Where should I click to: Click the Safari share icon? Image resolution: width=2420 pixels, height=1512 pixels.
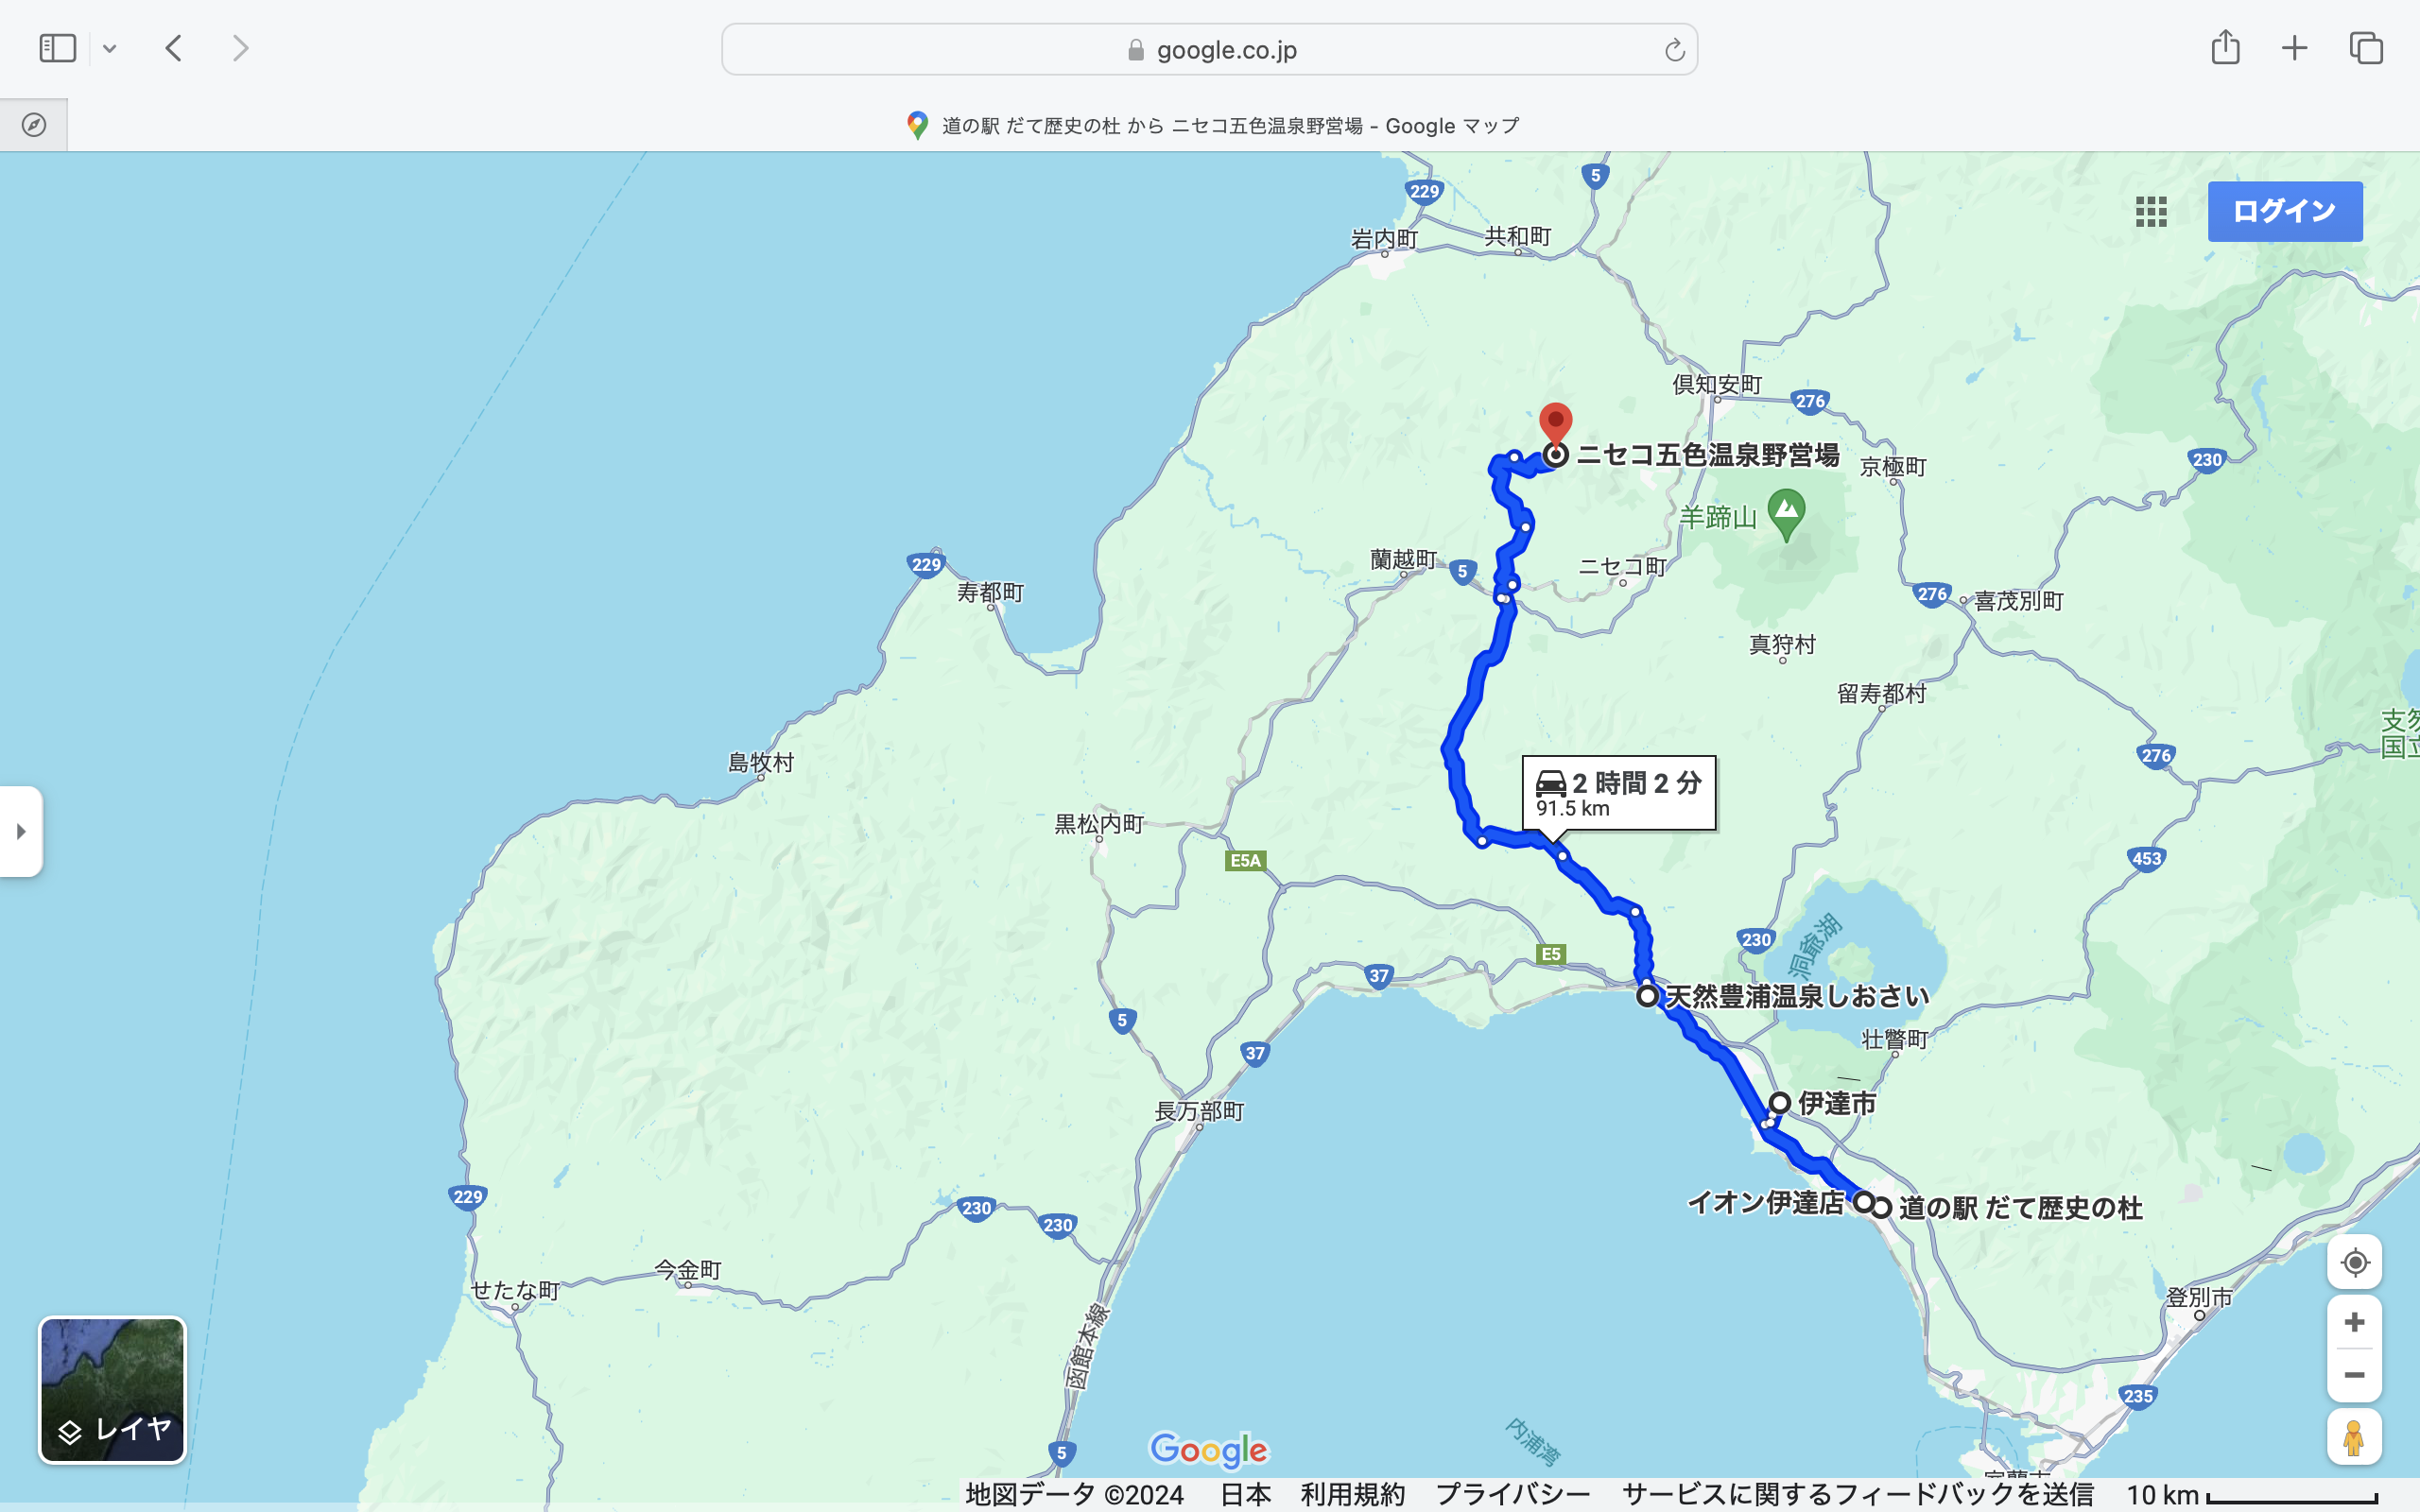coord(2225,48)
